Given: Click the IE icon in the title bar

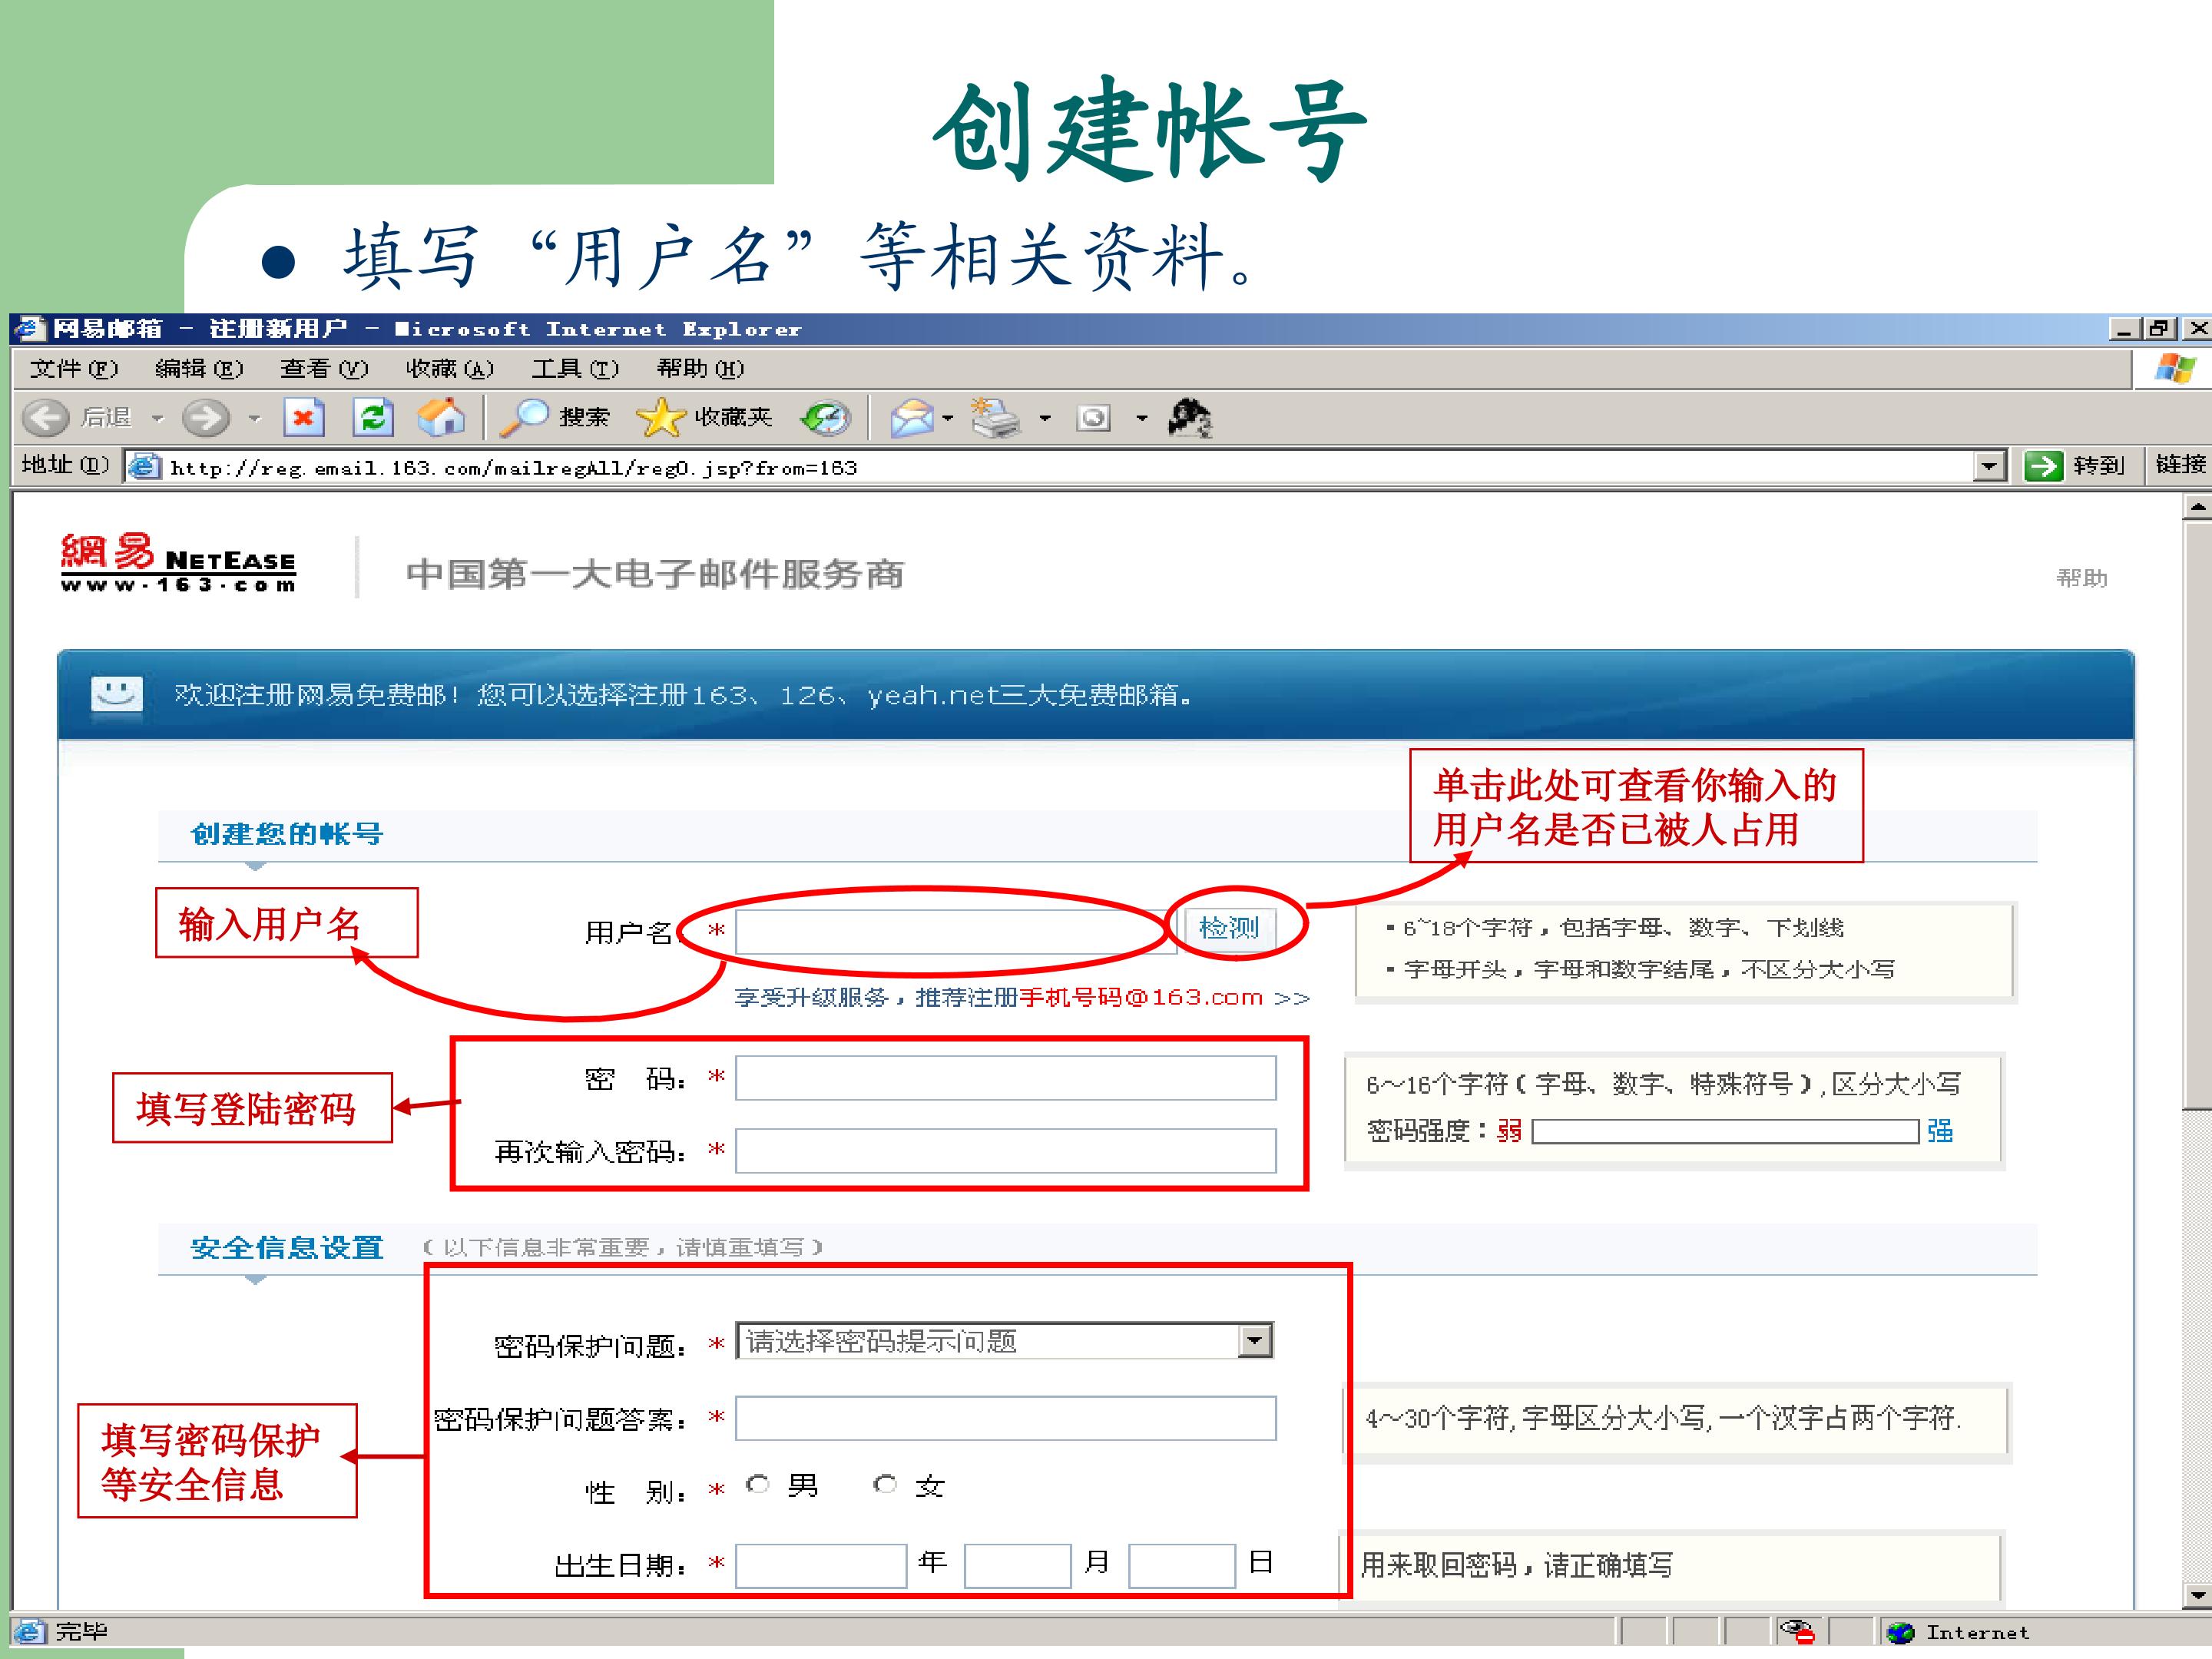Looking at the screenshot, I should coord(31,329).
